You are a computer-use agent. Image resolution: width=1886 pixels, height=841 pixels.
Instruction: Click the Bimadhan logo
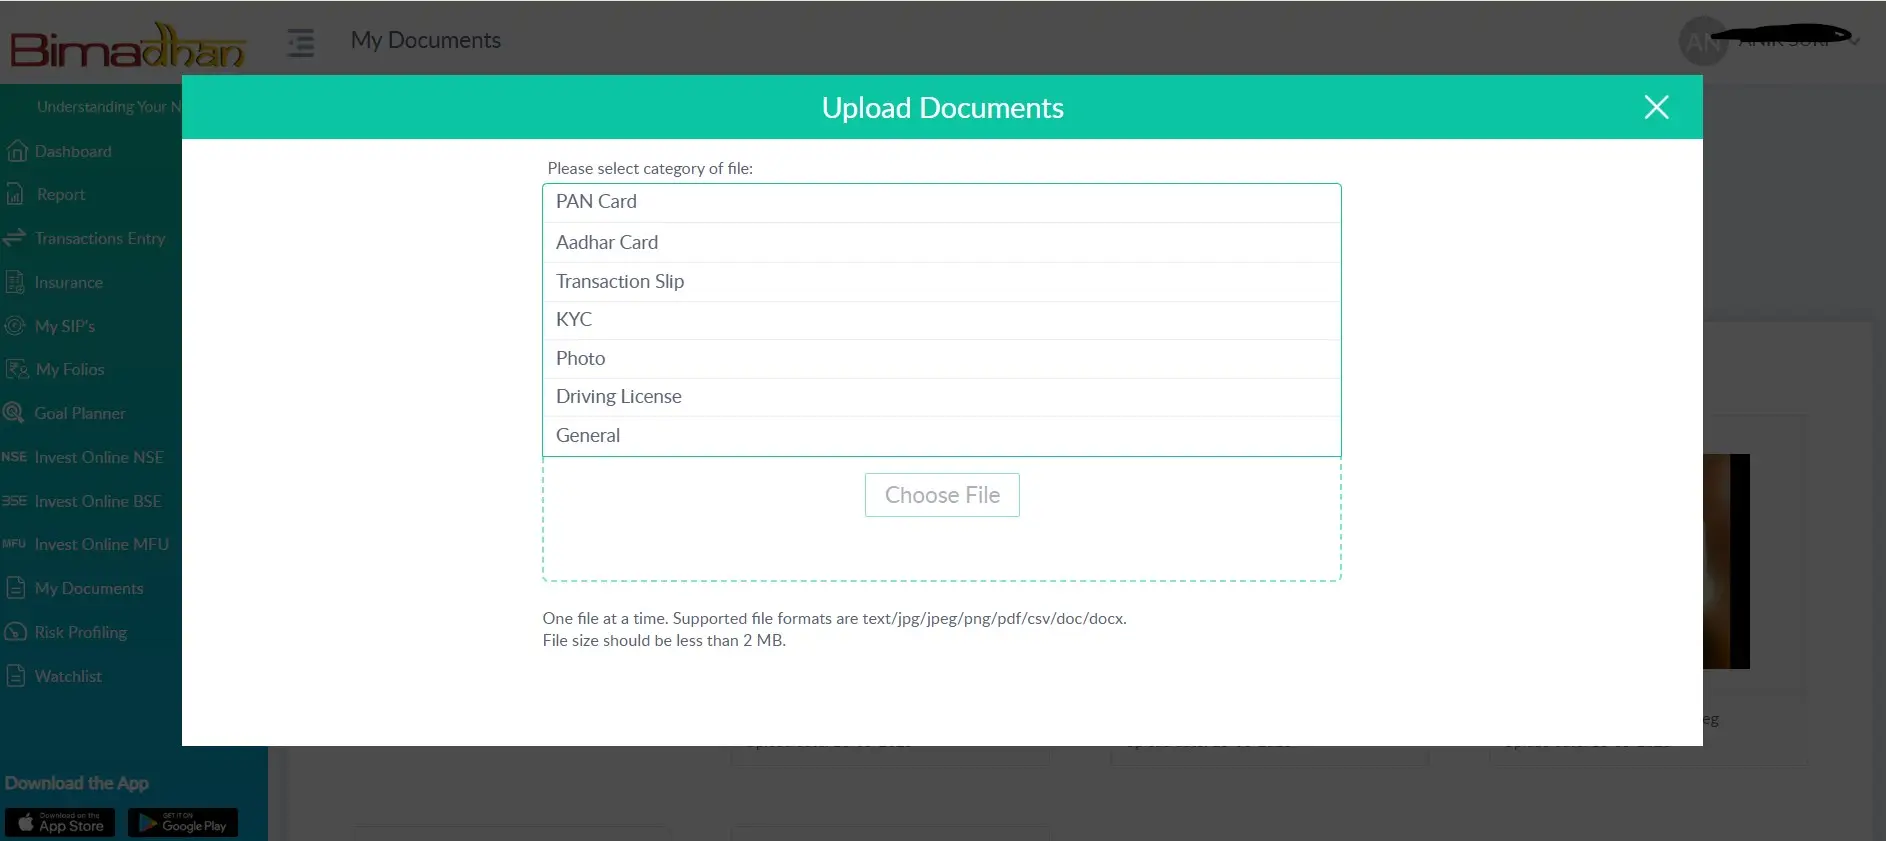pos(127,46)
